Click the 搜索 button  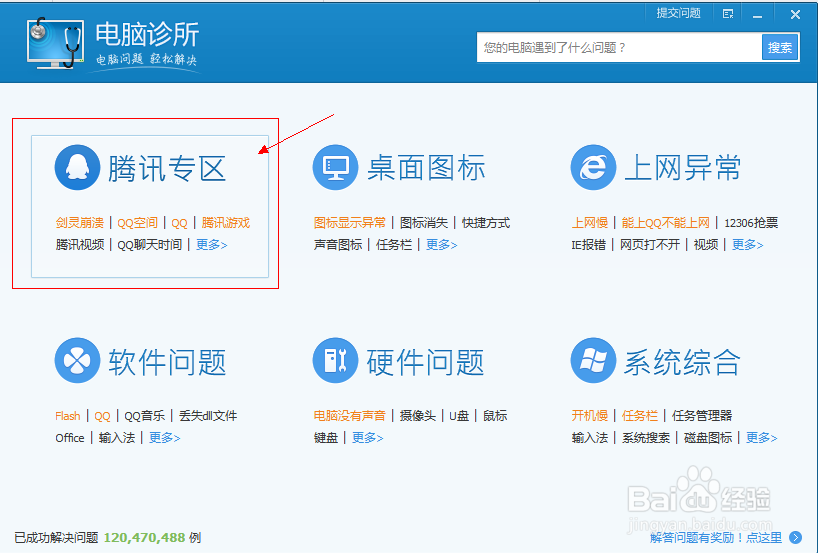[780, 47]
